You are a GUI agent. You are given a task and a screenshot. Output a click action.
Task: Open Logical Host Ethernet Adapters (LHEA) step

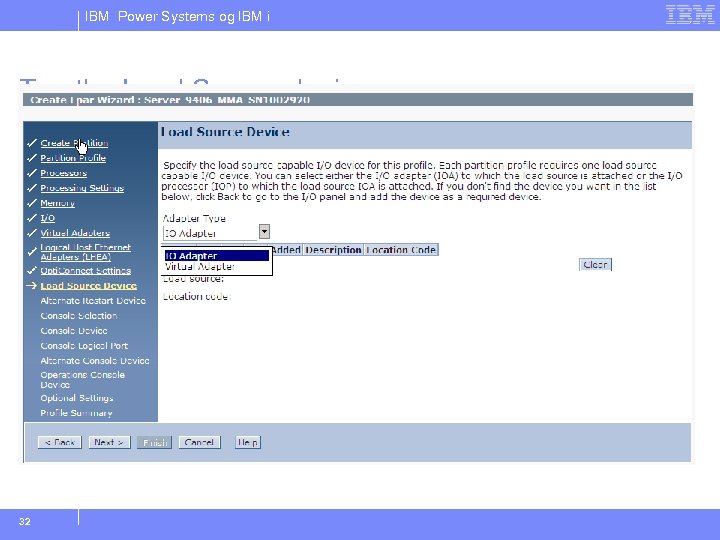[x=85, y=252]
